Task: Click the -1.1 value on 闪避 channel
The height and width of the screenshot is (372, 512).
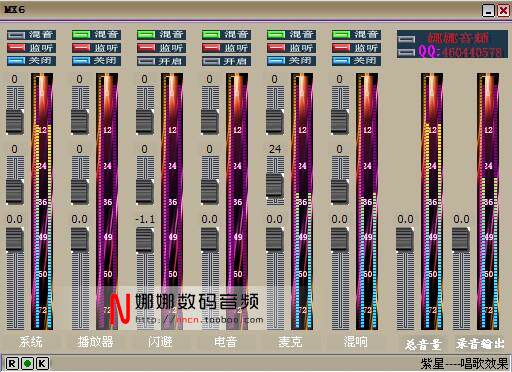Action: coord(145,219)
